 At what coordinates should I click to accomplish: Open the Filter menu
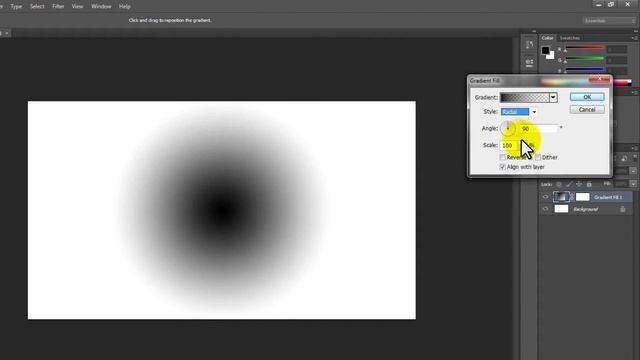58,7
